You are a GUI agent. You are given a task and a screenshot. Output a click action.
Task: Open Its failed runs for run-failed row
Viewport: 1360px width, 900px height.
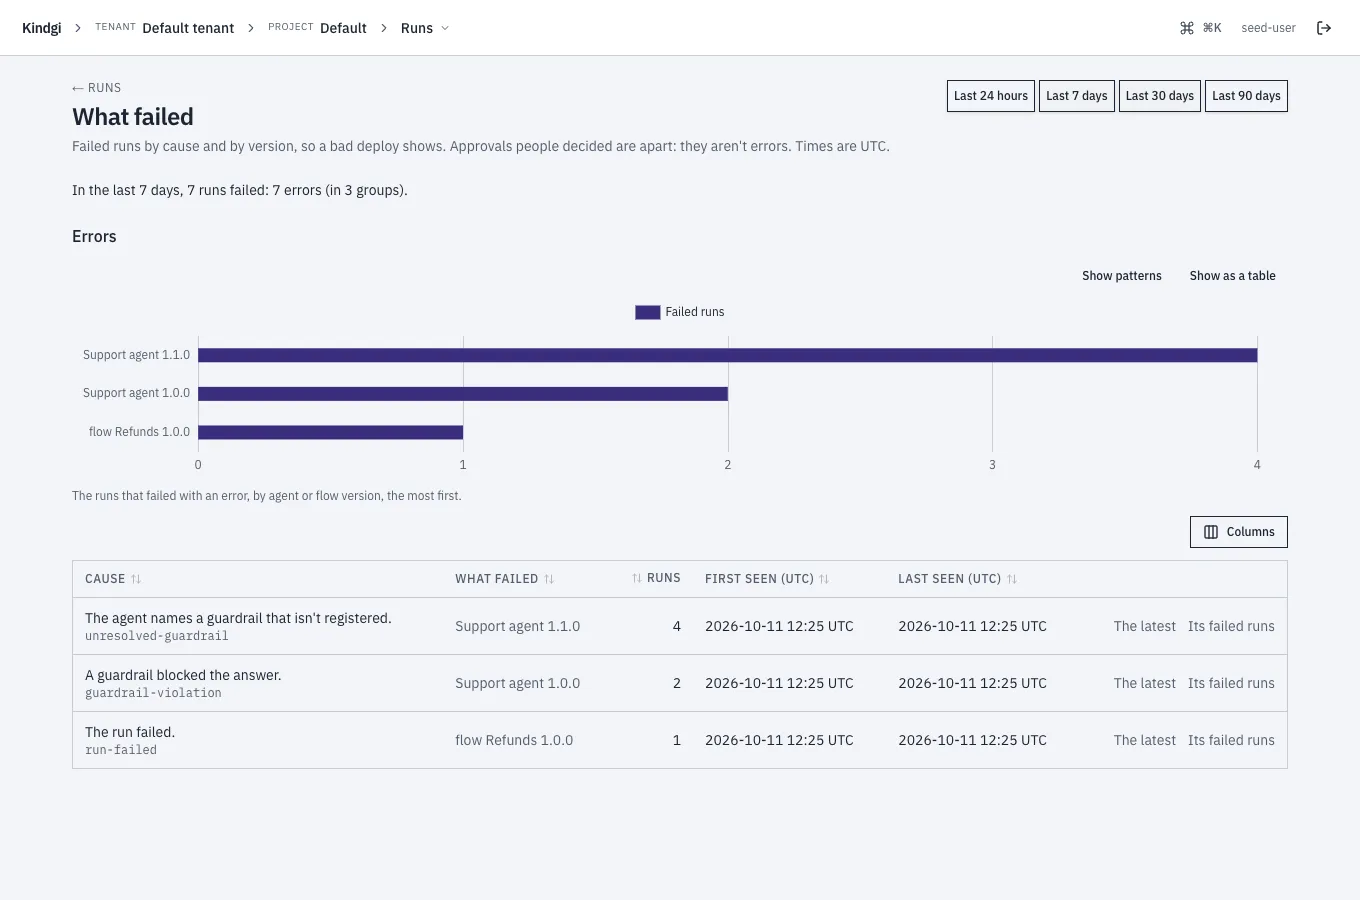tap(1231, 740)
